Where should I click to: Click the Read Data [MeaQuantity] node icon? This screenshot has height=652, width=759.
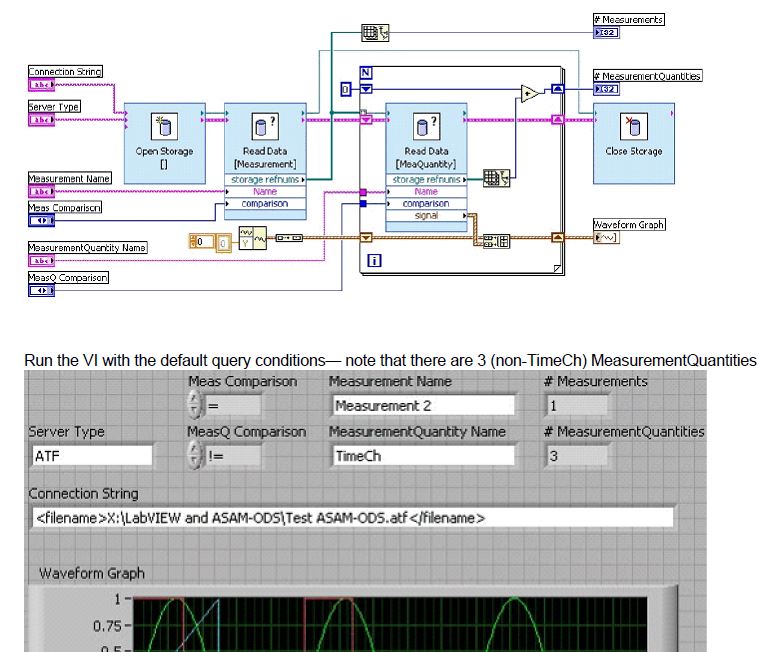click(428, 126)
